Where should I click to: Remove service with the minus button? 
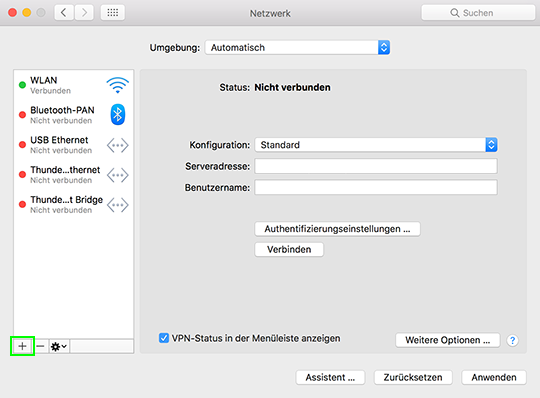41,346
